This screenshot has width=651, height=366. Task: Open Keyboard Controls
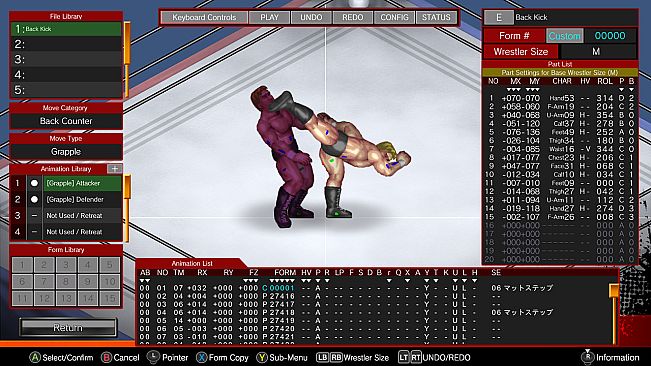204,17
